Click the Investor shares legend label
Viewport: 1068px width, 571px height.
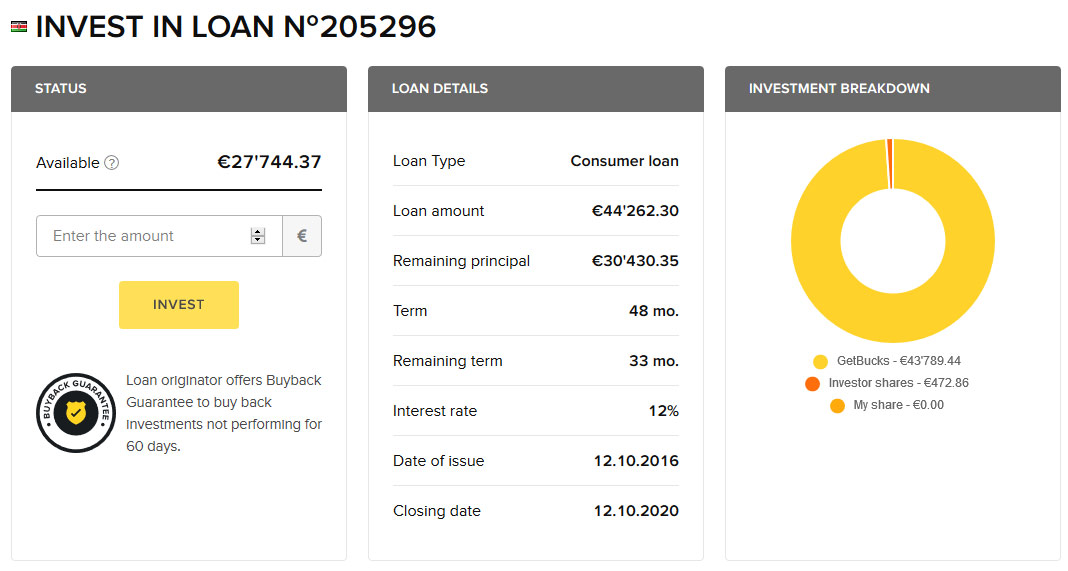pyautogui.click(x=899, y=383)
